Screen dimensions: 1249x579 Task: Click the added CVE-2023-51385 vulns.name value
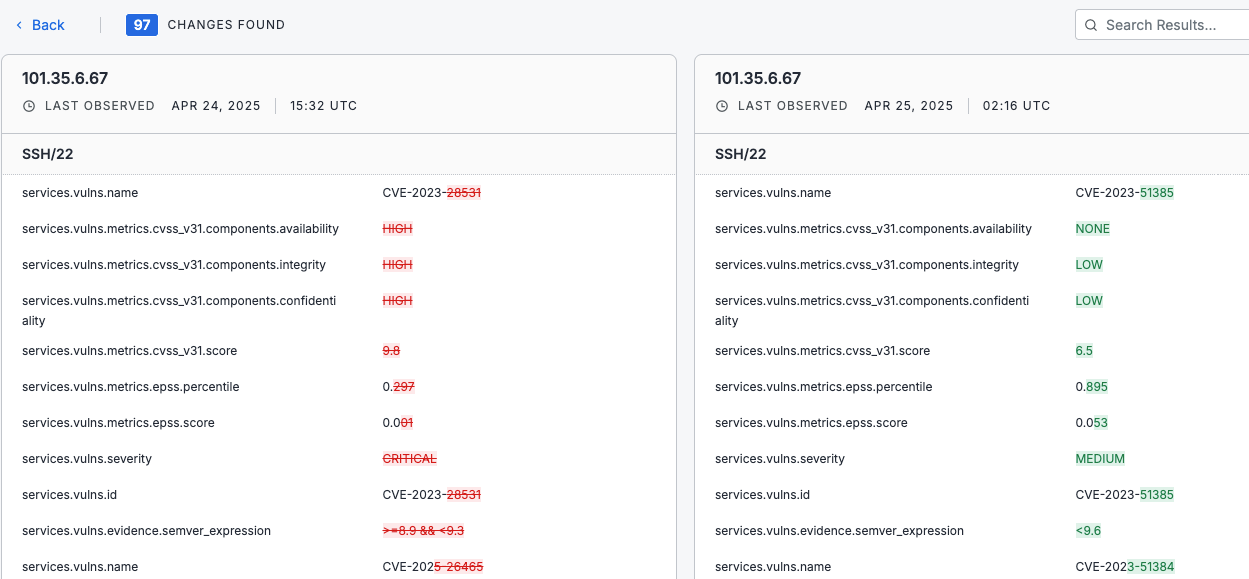(1125, 193)
